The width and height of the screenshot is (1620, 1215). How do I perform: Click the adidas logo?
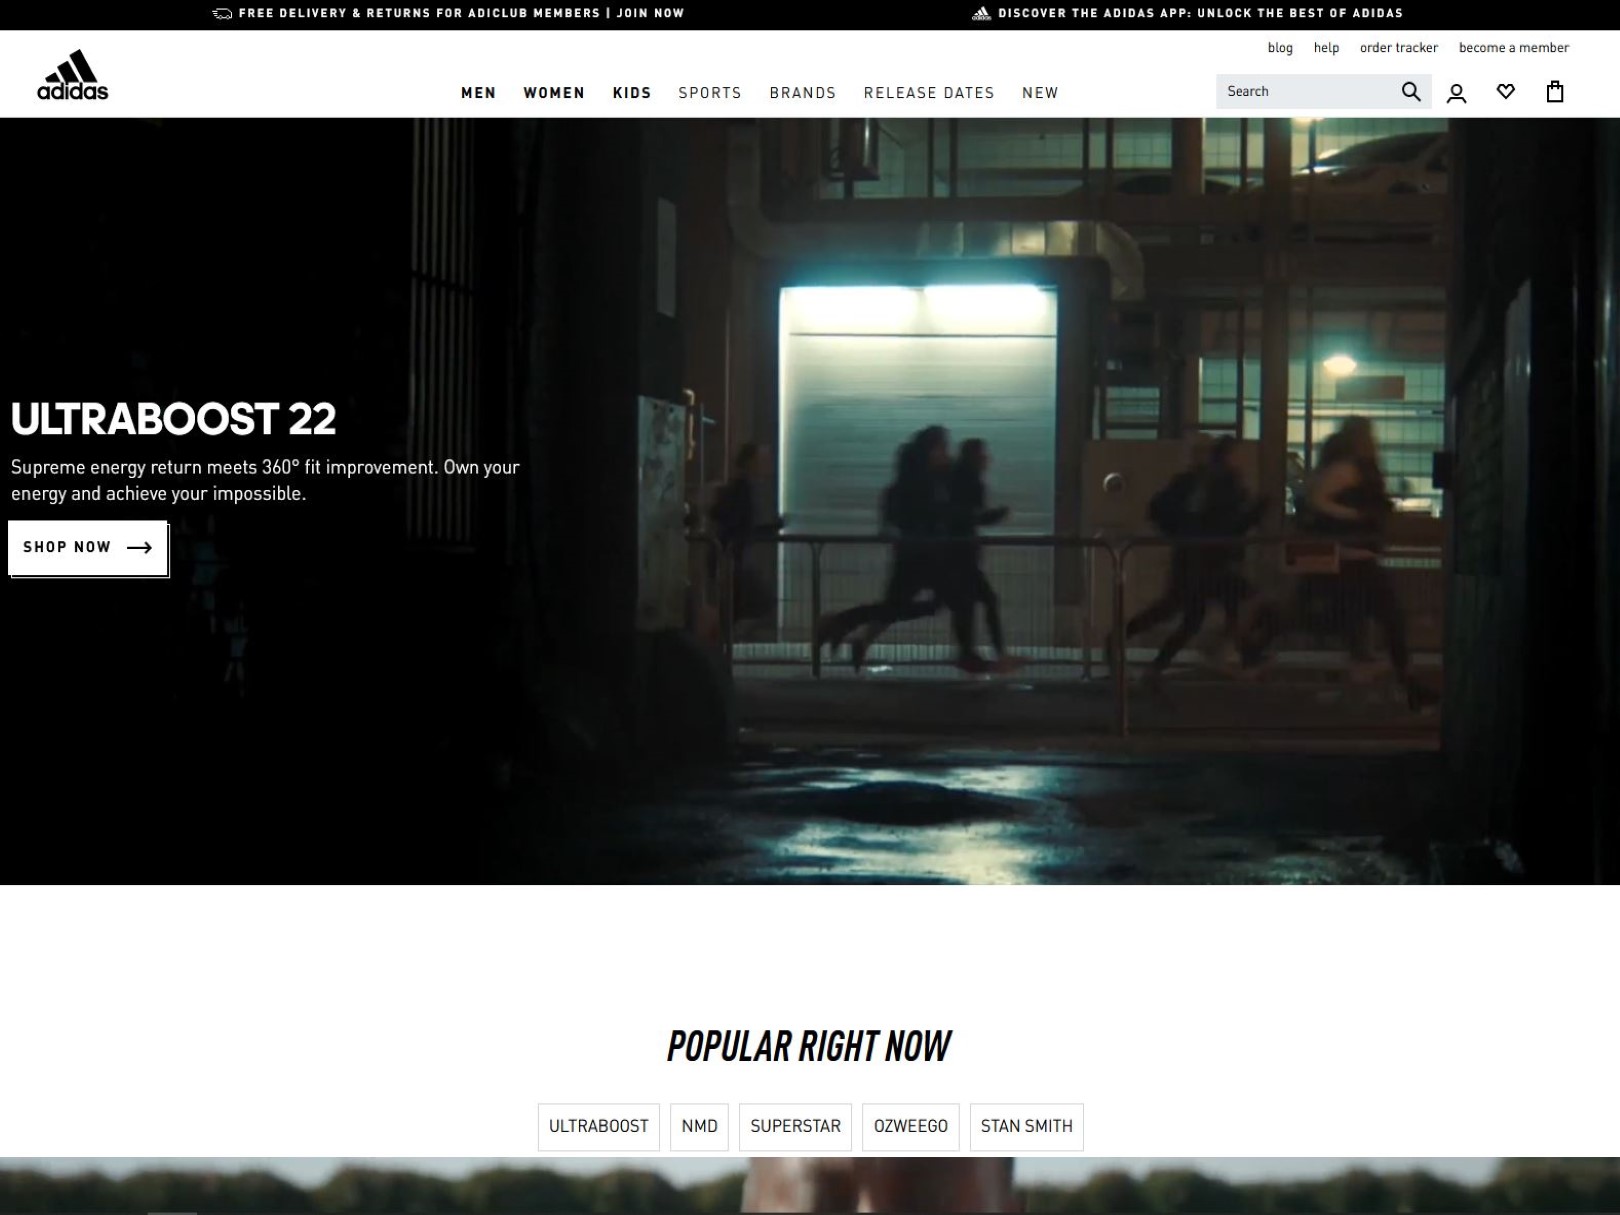[72, 75]
